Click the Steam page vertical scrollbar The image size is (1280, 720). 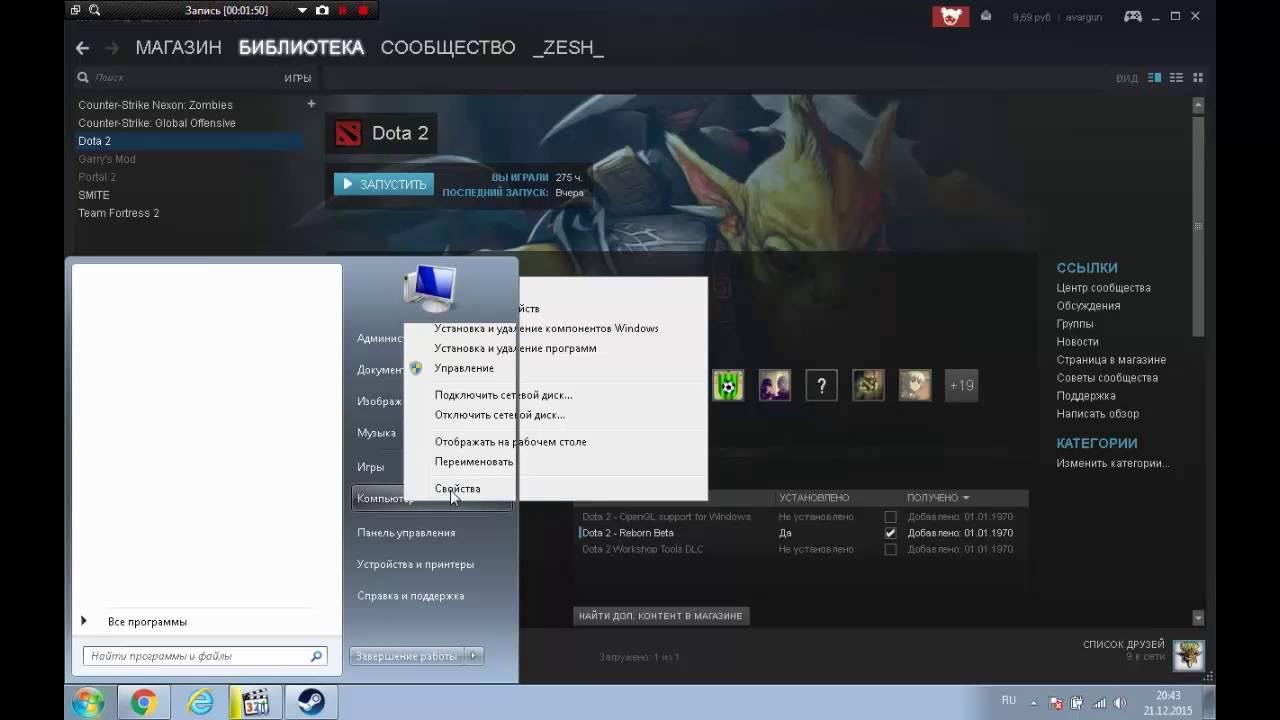(1198, 227)
